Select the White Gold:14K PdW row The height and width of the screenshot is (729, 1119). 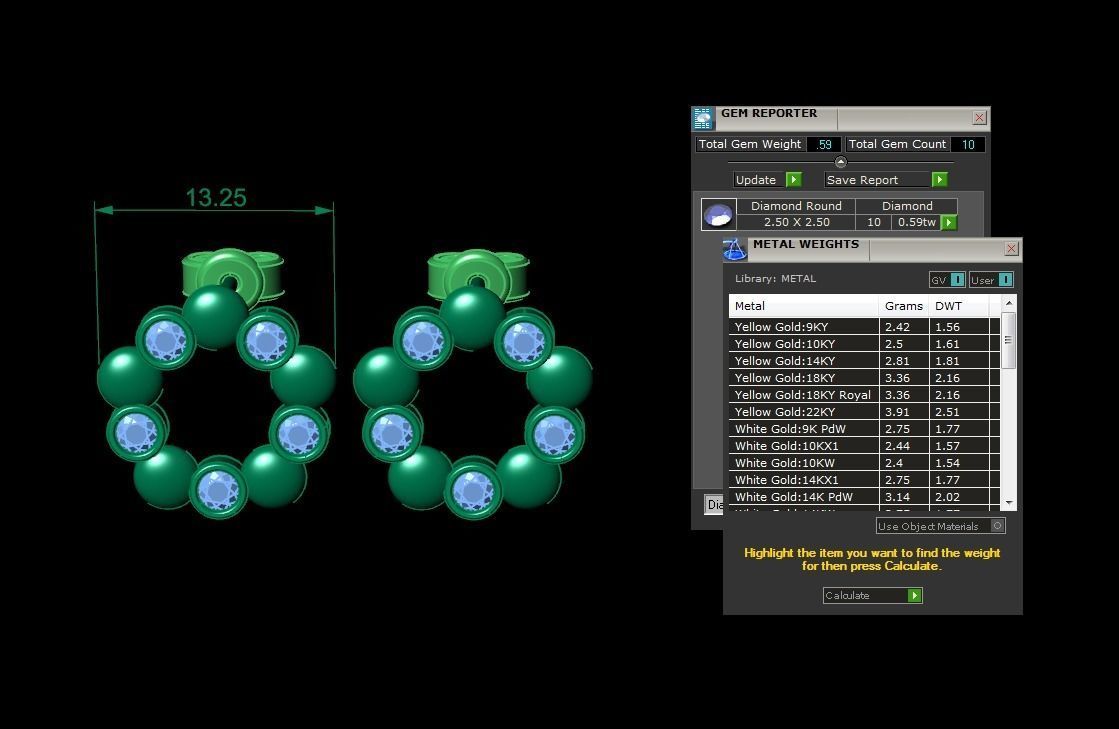864,497
